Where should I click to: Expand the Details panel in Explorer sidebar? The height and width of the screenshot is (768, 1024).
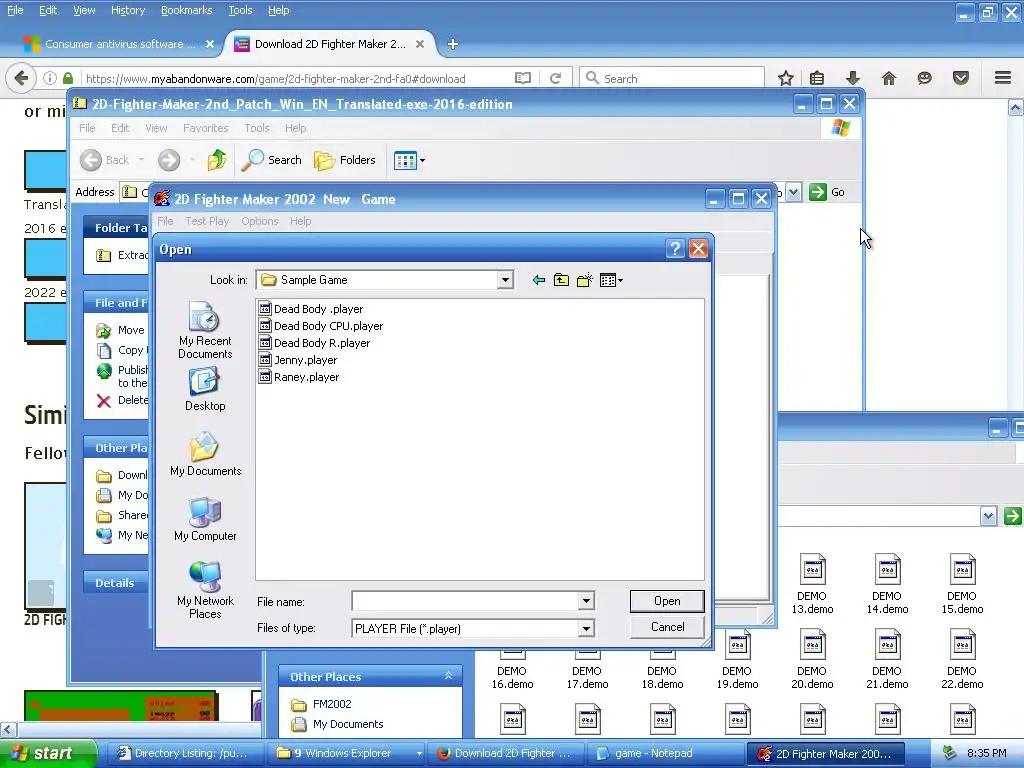(x=114, y=583)
